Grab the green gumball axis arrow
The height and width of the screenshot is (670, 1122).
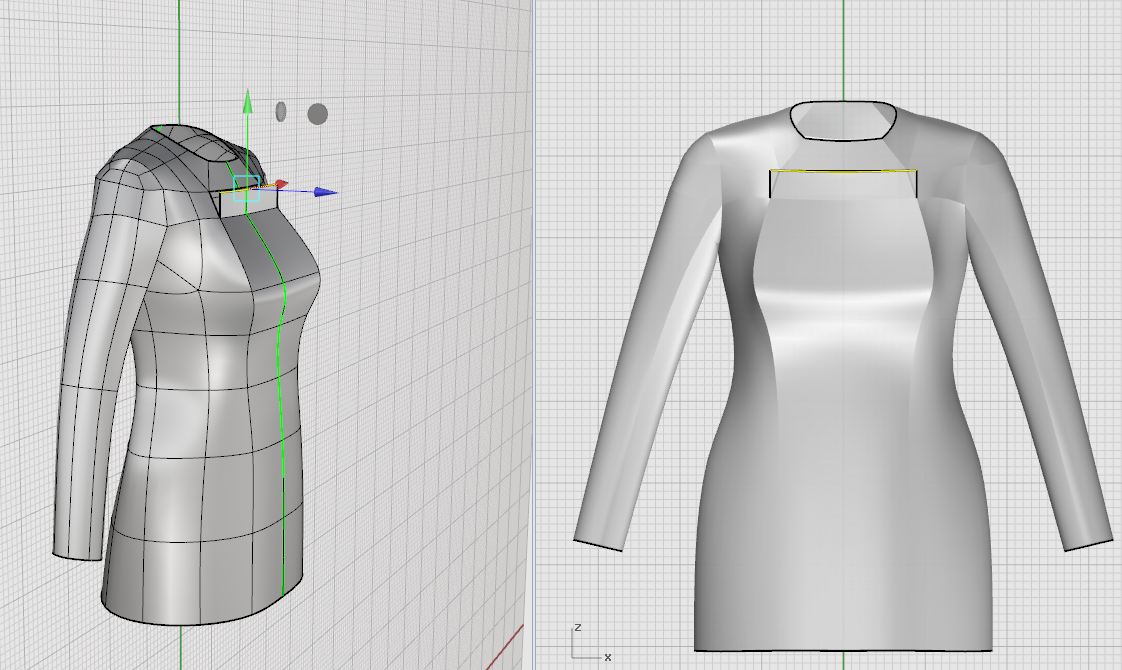coord(248,101)
